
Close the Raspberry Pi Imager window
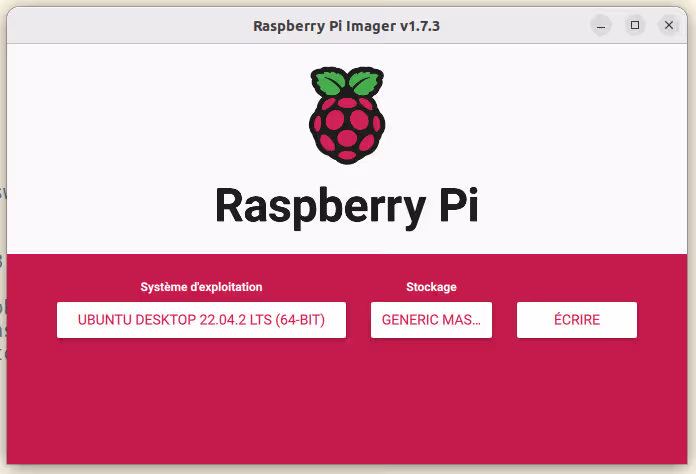[x=668, y=25]
